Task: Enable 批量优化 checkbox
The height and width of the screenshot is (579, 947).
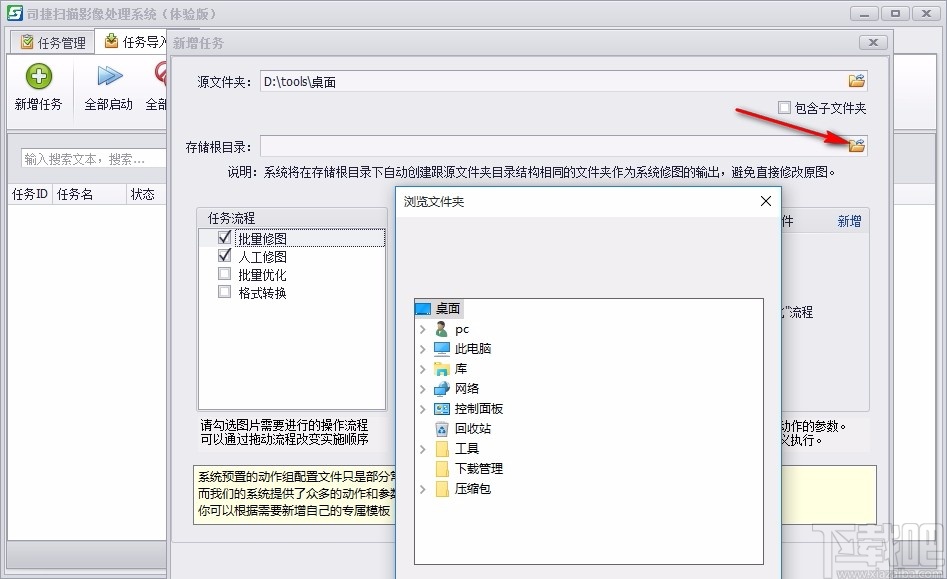Action: pyautogui.click(x=225, y=274)
